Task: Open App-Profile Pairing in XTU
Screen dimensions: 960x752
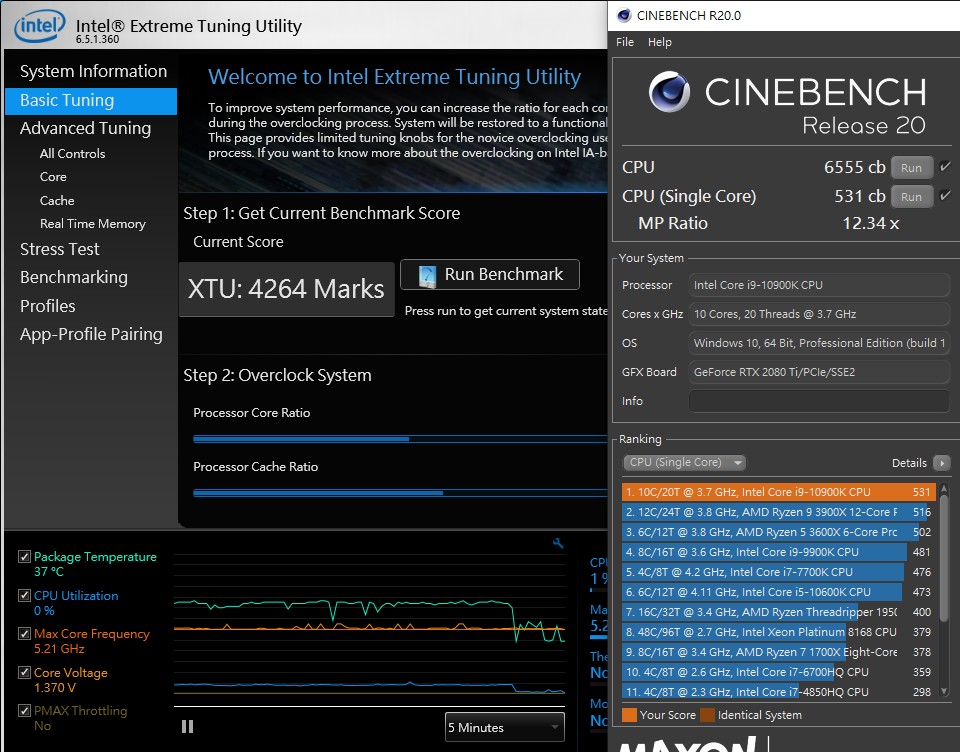Action: 91,334
